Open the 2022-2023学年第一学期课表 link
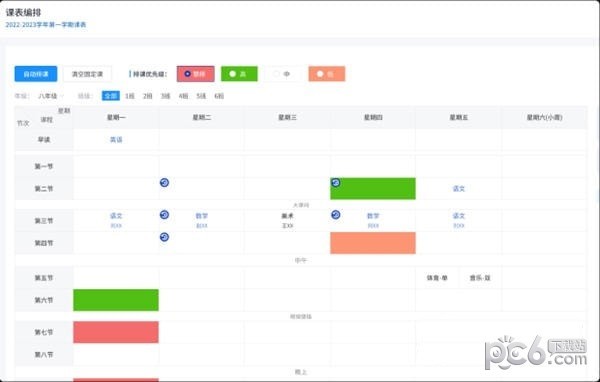Image resolution: width=600 pixels, height=382 pixels. 46,25
